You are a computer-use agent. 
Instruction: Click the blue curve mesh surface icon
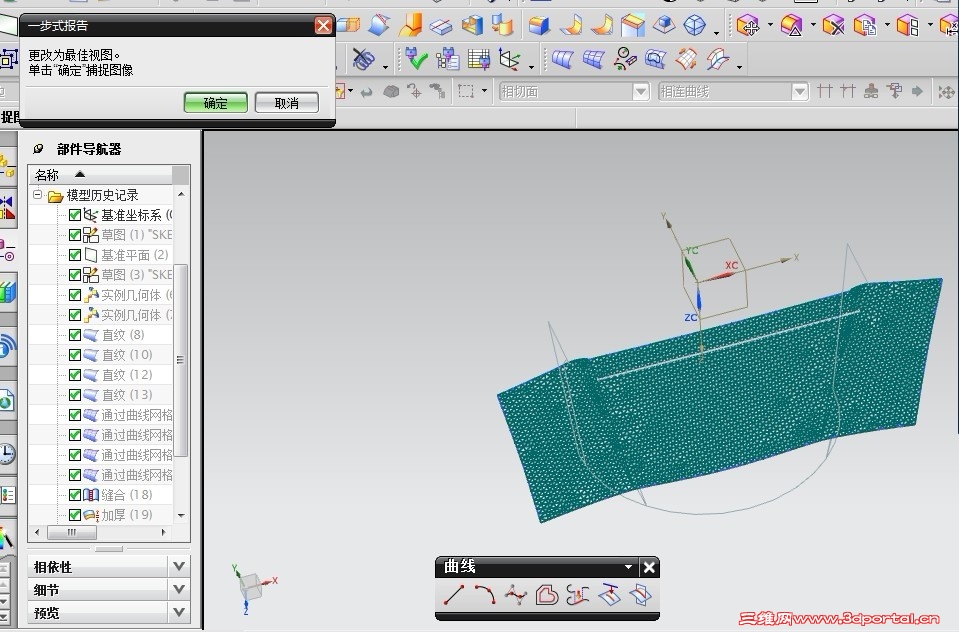click(x=593, y=59)
